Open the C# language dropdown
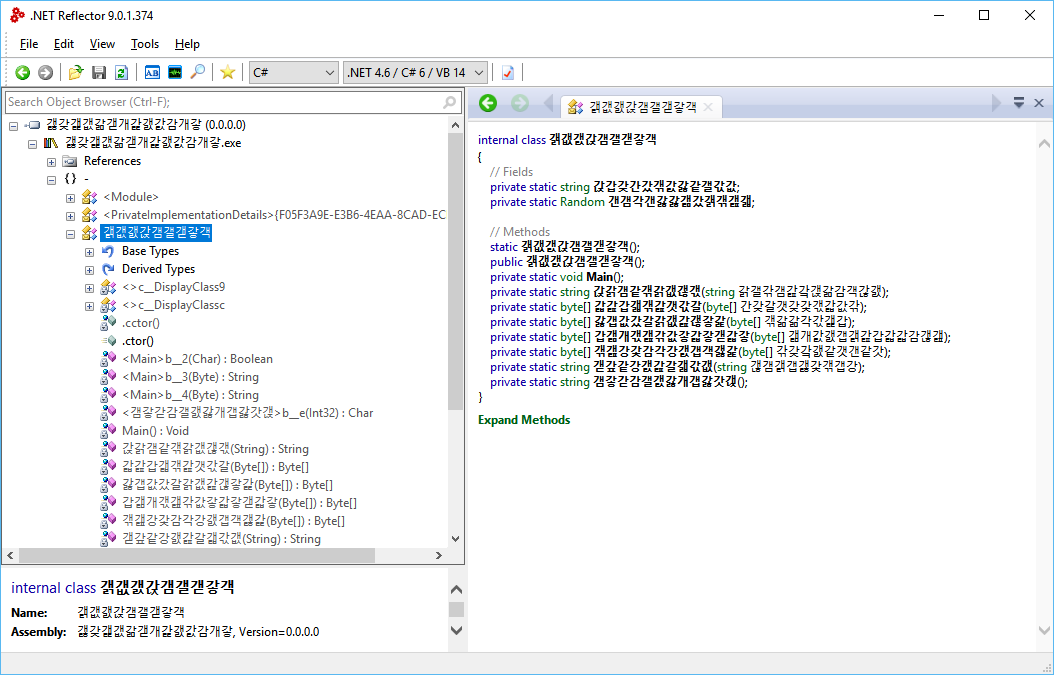The width and height of the screenshot is (1054, 675). [294, 72]
